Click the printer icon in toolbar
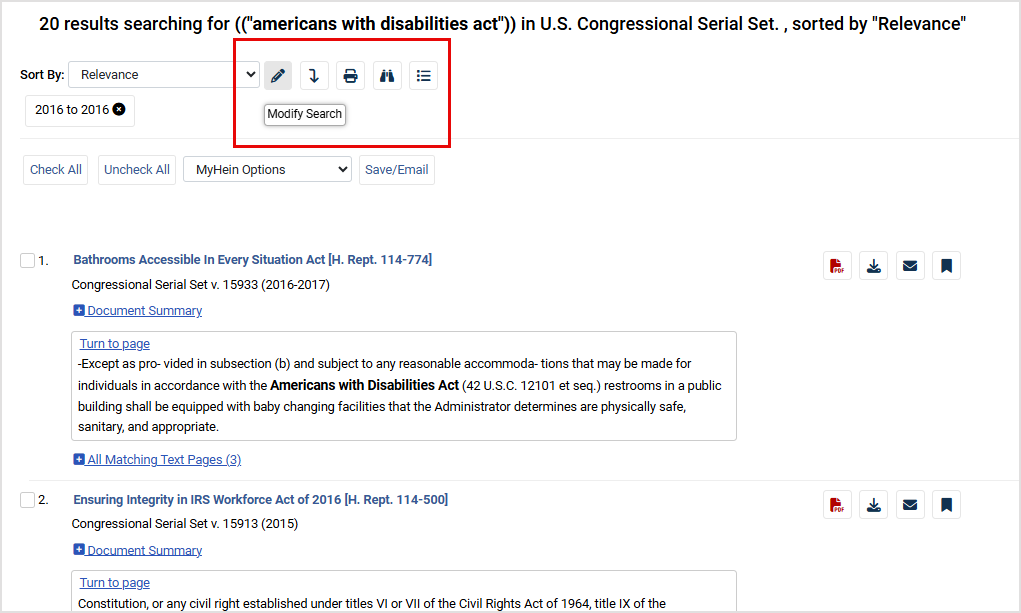1021x613 pixels. click(x=350, y=76)
